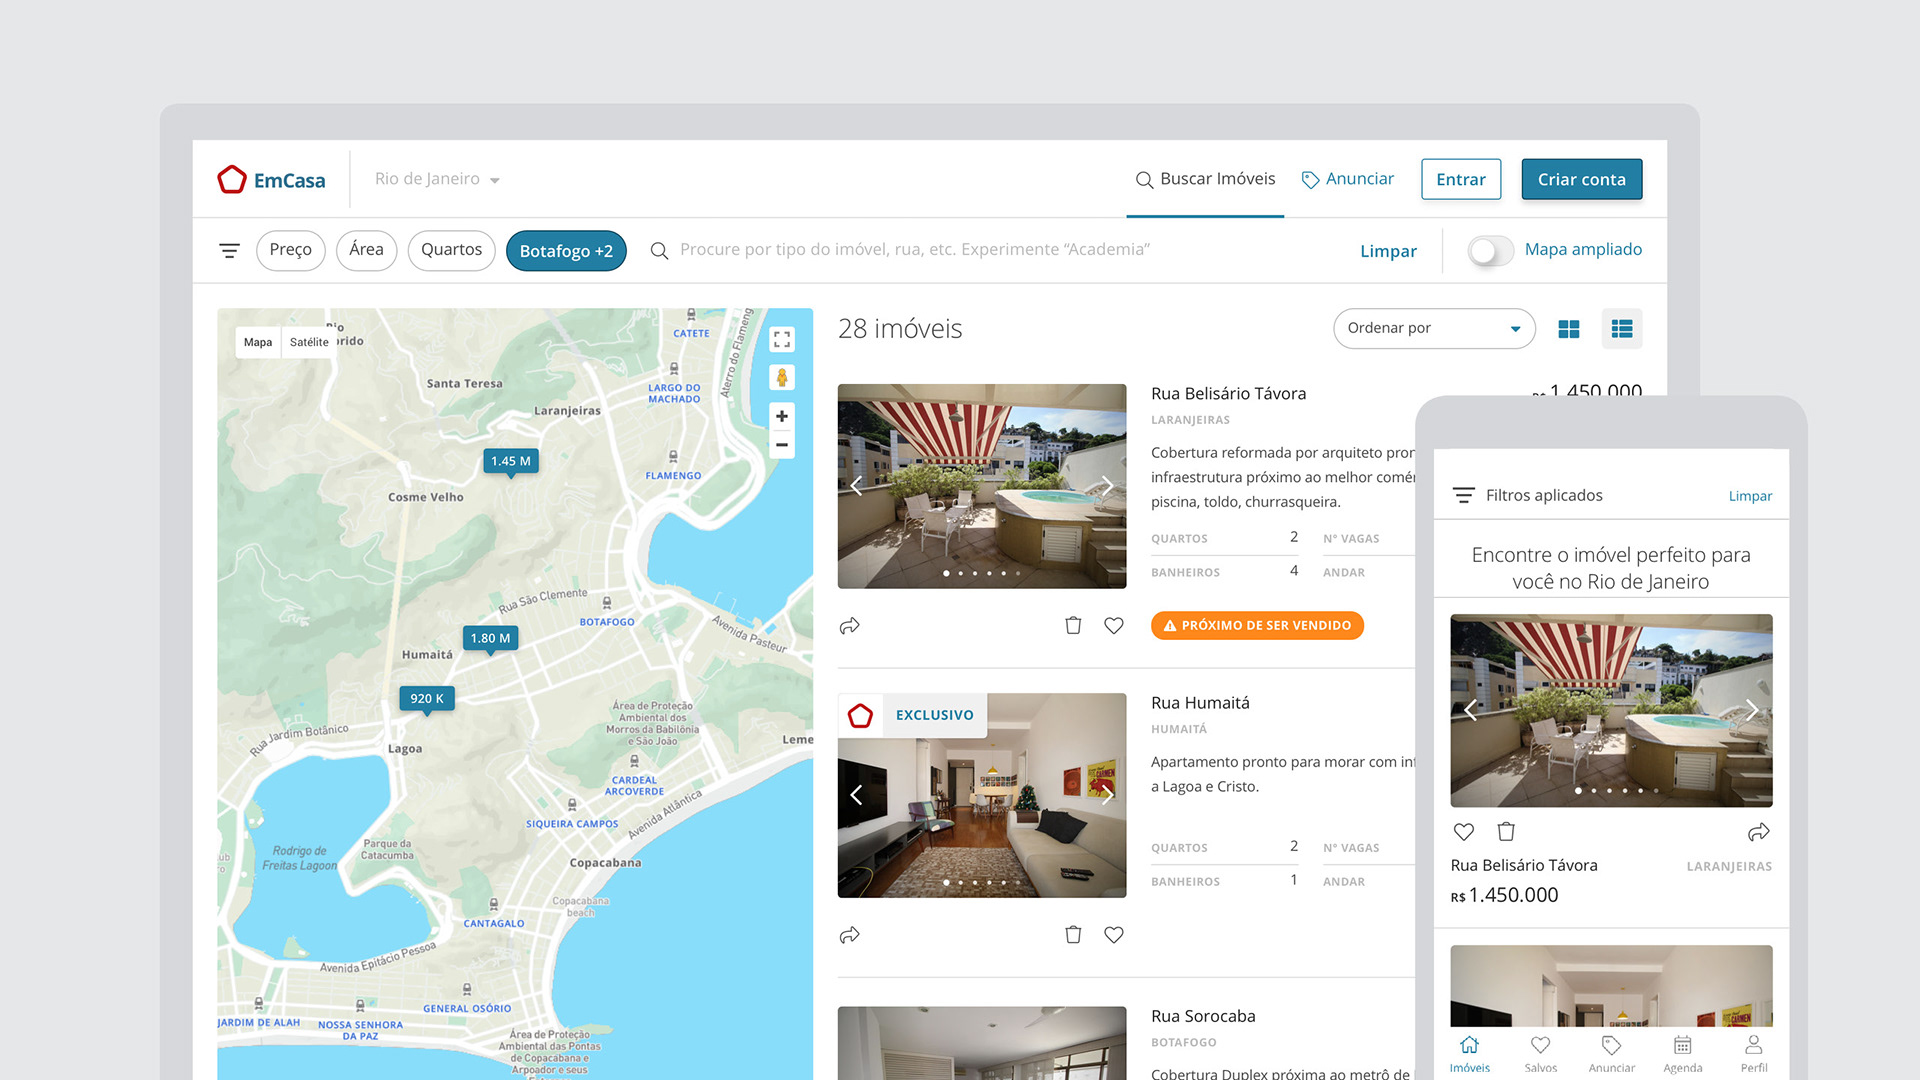Open Salvos tab in mobile navbar
1920x1080 pixels.
[1540, 1053]
